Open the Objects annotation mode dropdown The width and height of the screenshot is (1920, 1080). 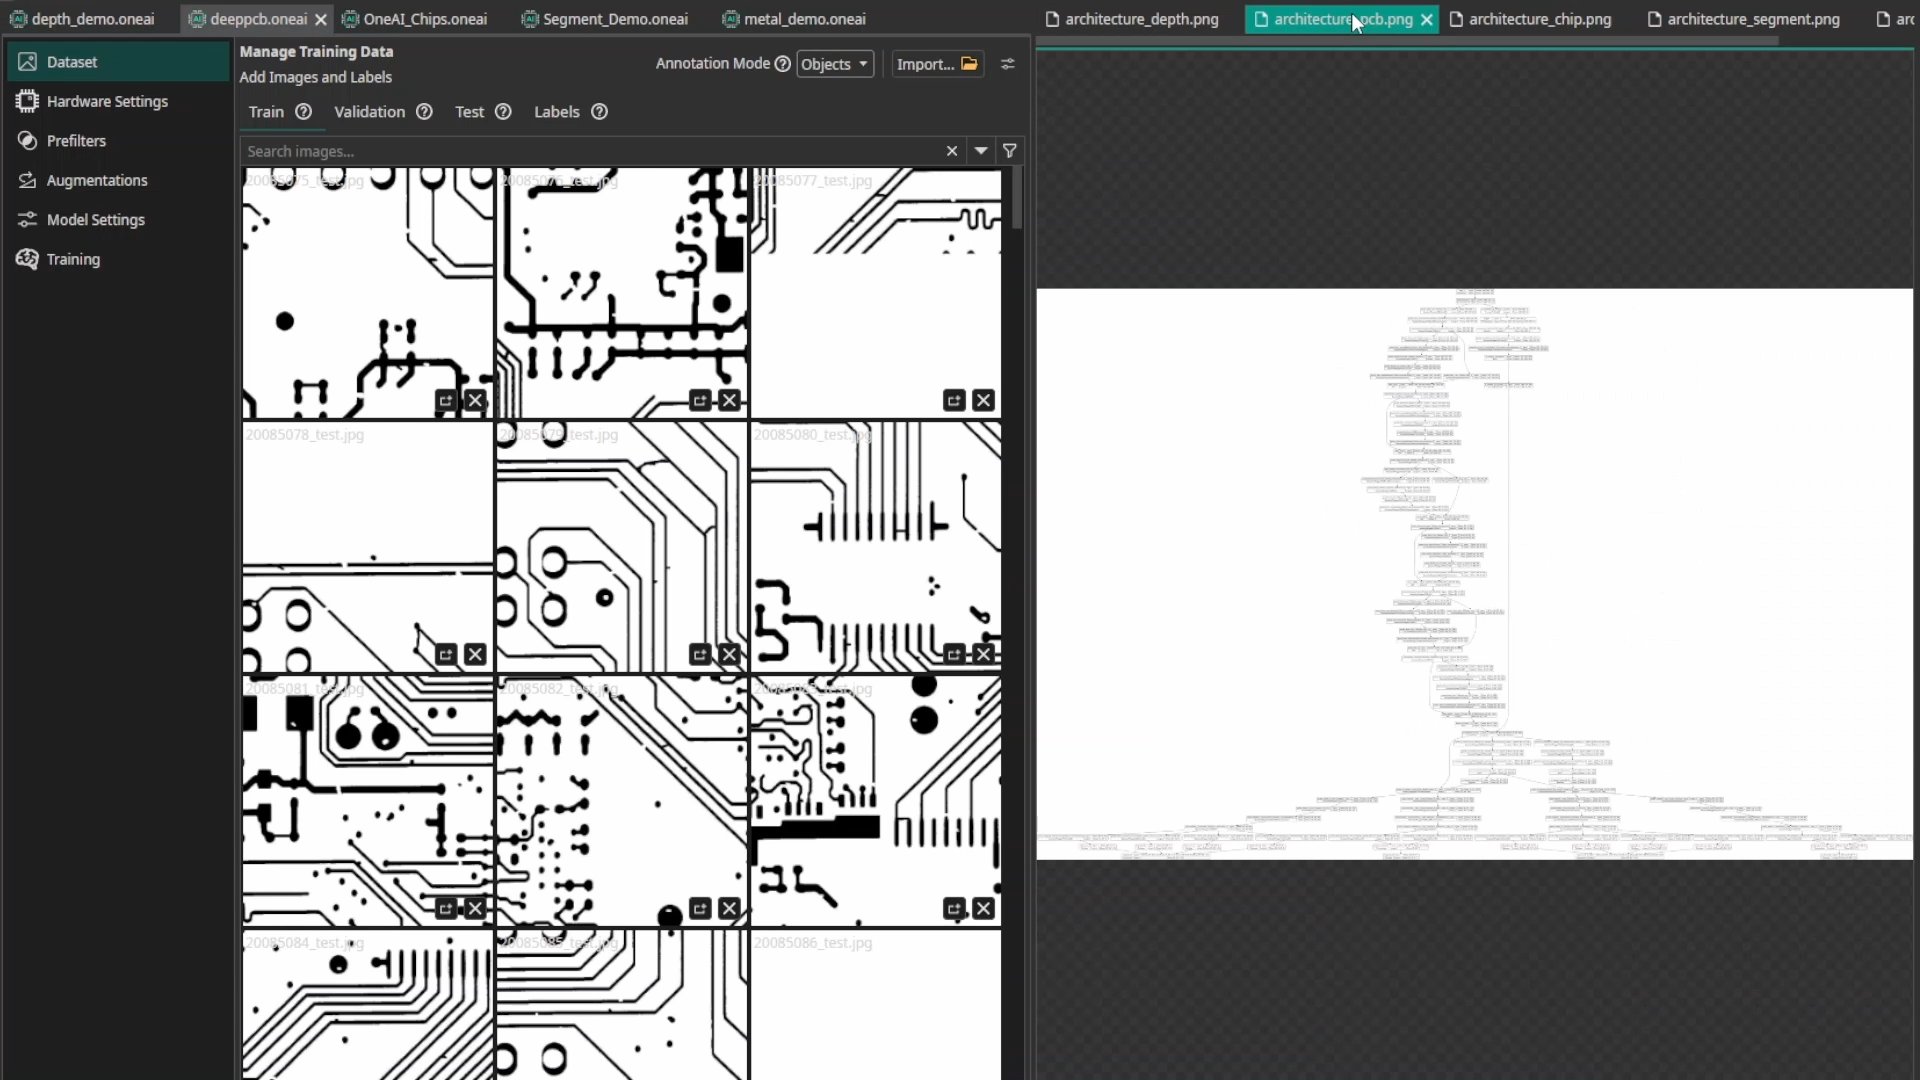coord(834,63)
